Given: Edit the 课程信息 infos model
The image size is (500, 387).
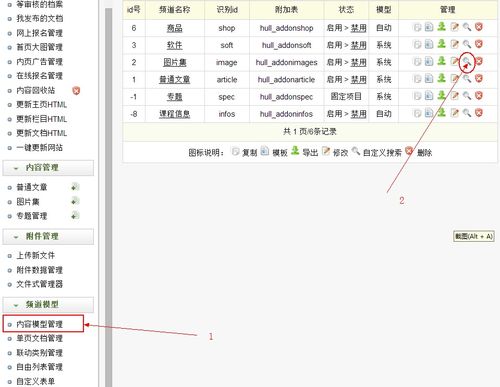Looking at the screenshot, I should pyautogui.click(x=454, y=113).
